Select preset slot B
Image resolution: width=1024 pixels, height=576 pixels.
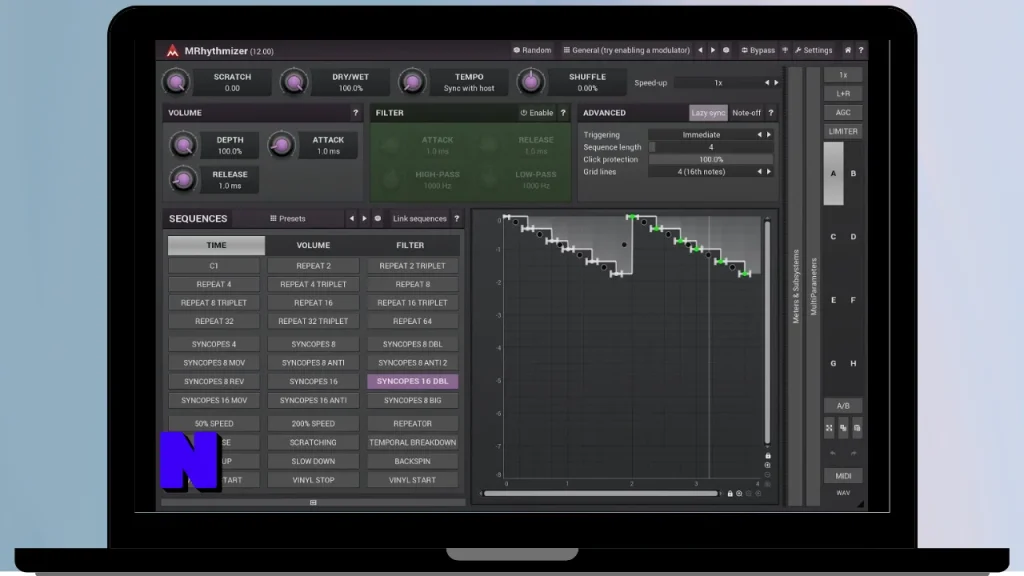point(853,174)
